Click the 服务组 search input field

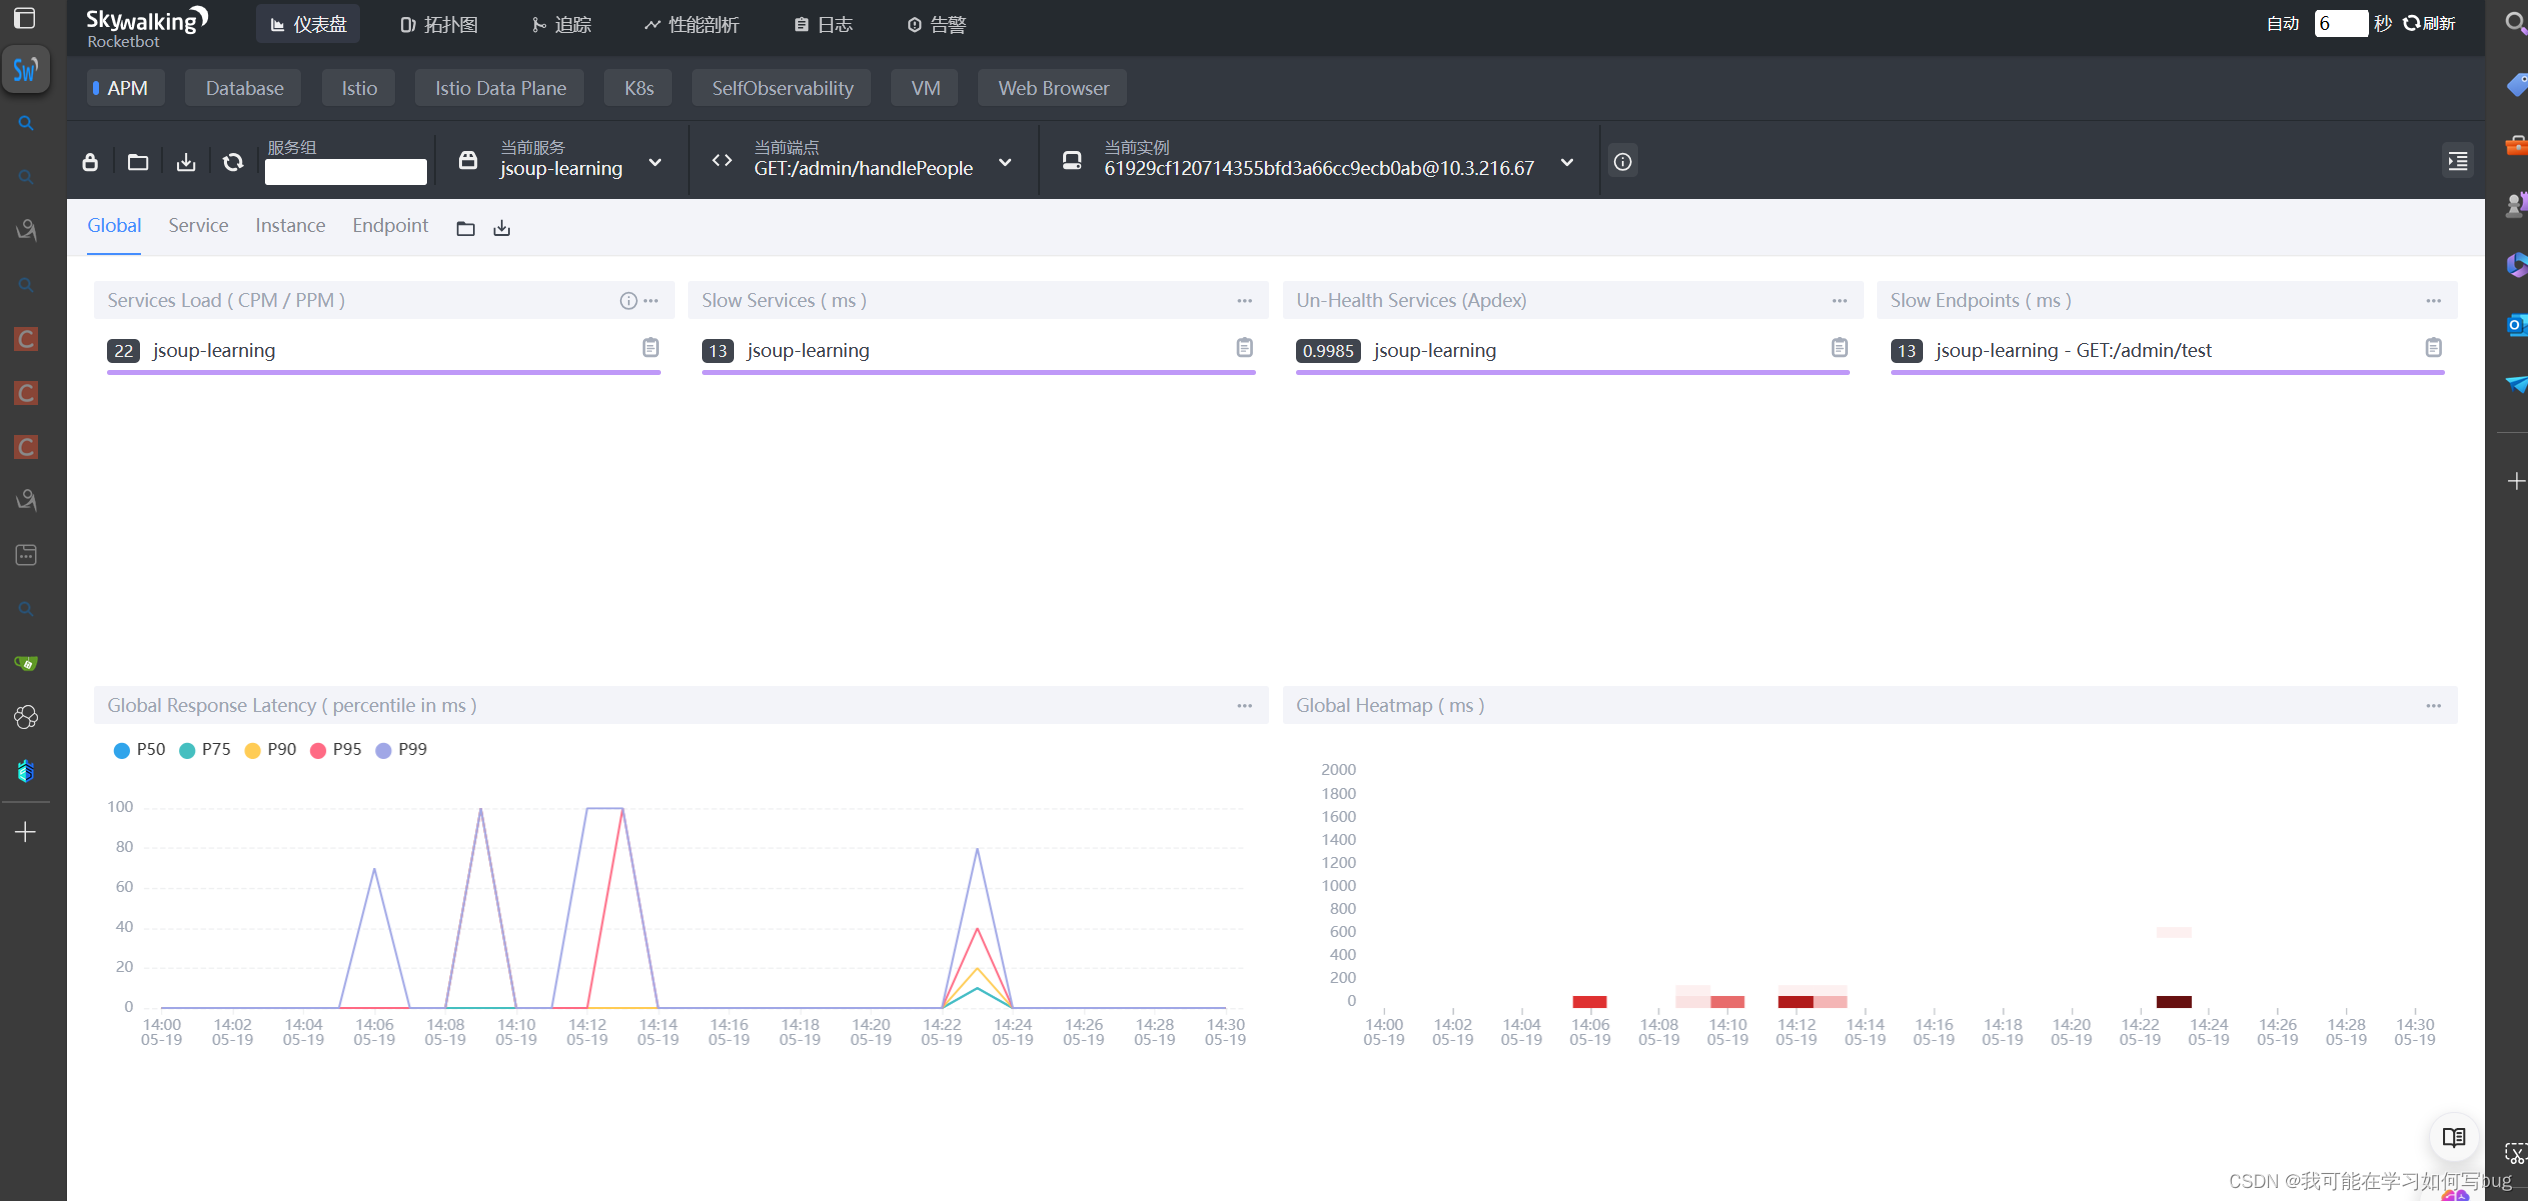point(345,171)
